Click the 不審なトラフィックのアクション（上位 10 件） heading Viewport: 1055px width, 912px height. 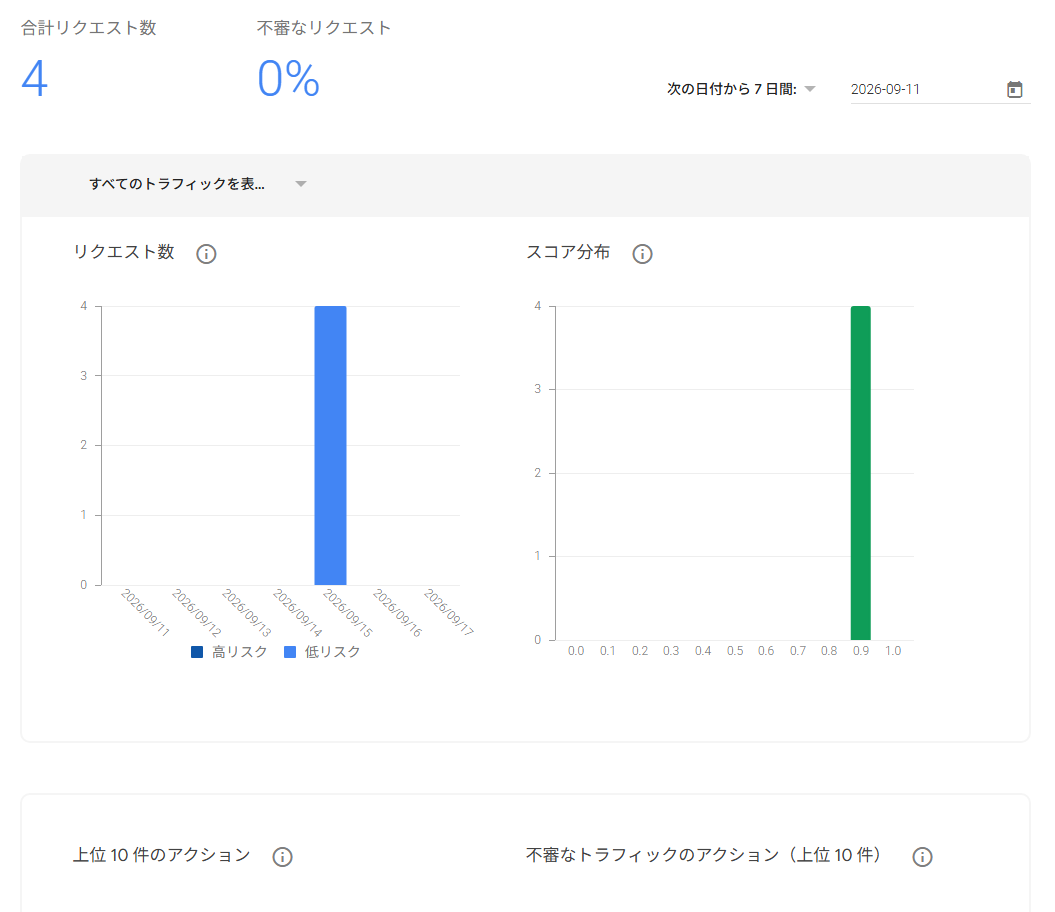(x=704, y=855)
